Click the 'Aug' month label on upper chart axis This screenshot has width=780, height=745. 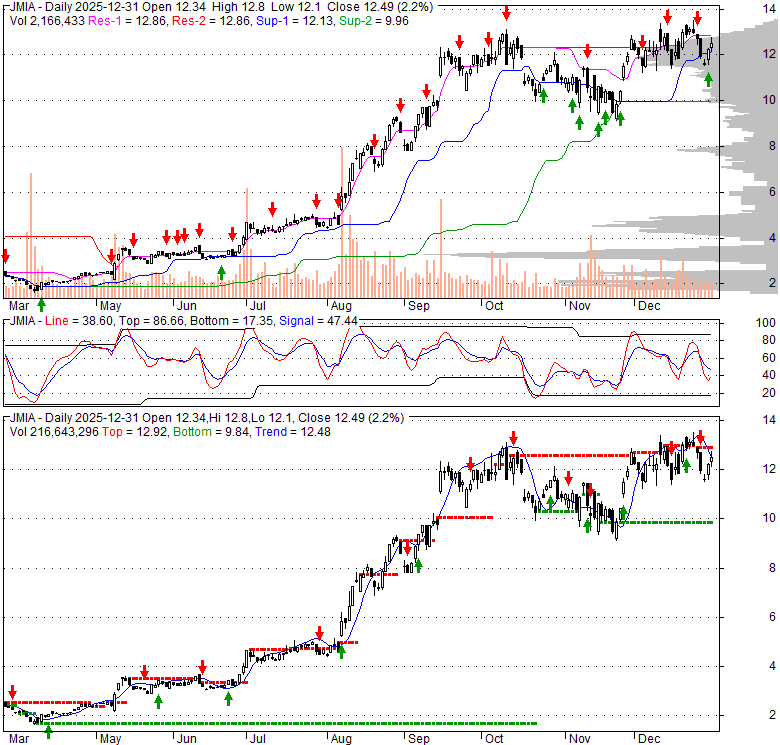(x=341, y=305)
